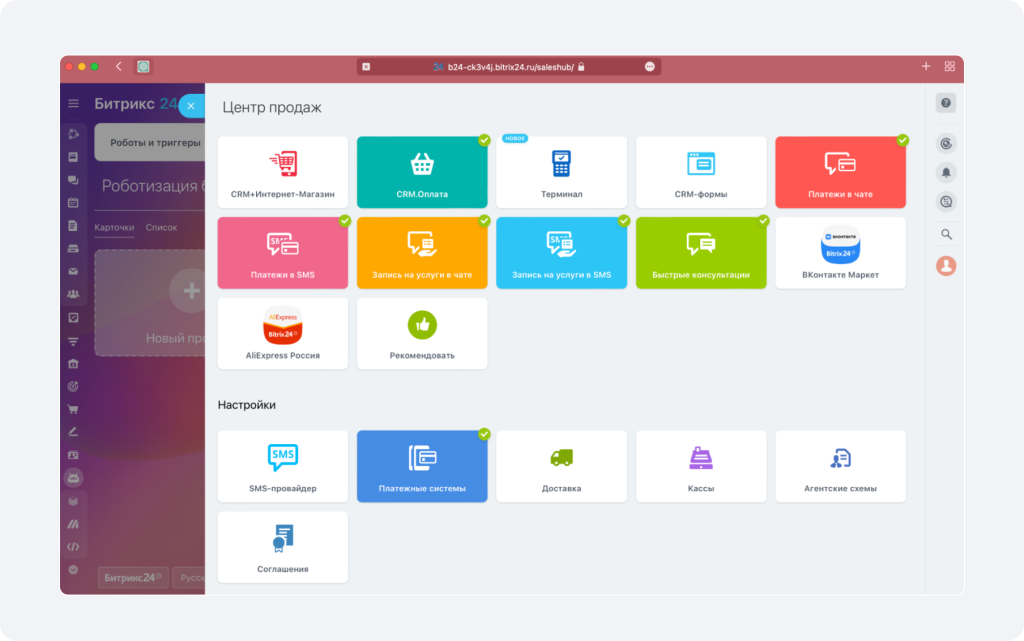
Task: Click the browser address bar URL
Action: click(510, 67)
